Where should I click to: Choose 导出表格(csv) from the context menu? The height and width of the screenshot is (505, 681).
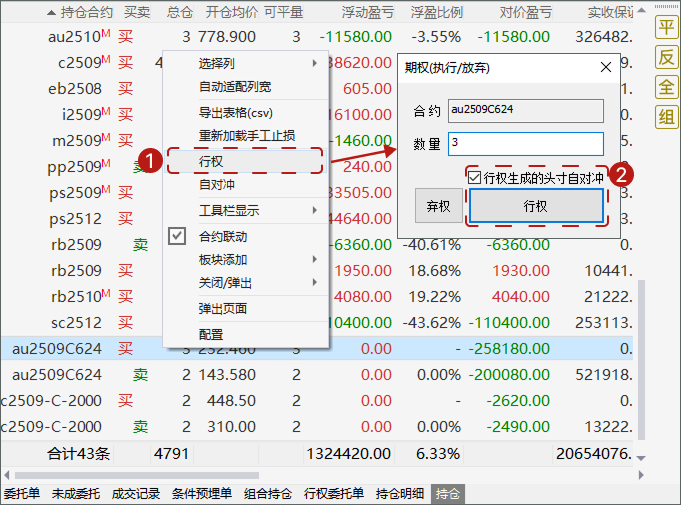pyautogui.click(x=235, y=112)
